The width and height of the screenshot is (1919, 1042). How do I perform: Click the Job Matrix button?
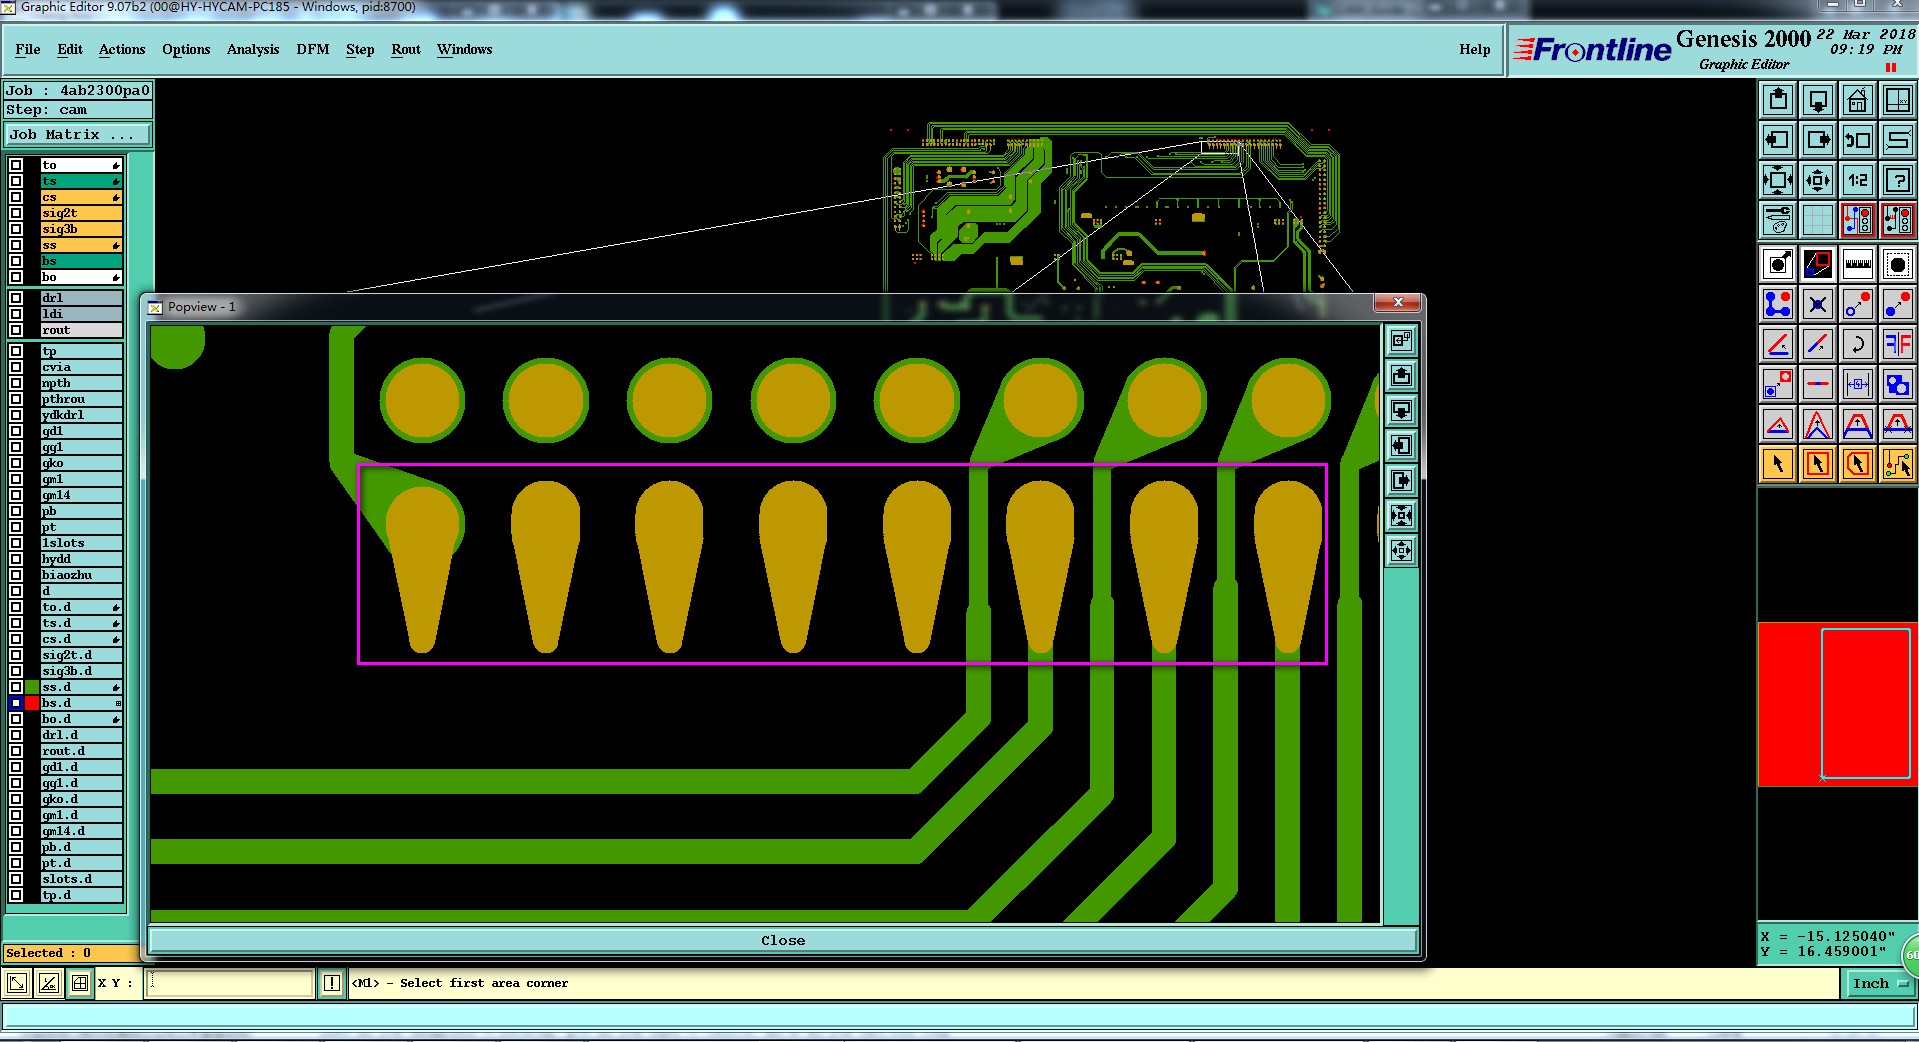79,134
